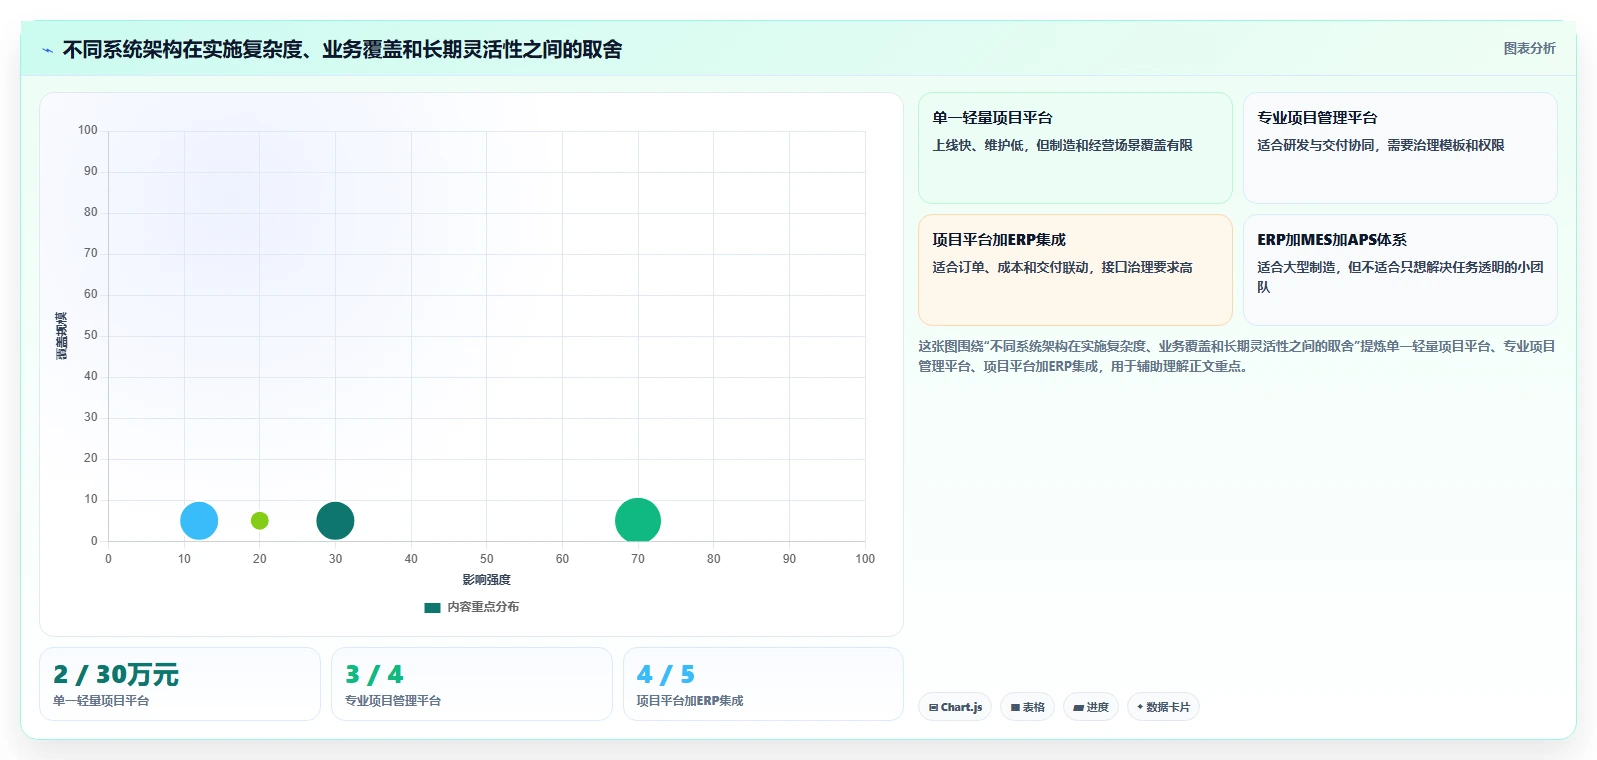
Task: Click the 影响强度 x-axis title
Action: click(487, 580)
